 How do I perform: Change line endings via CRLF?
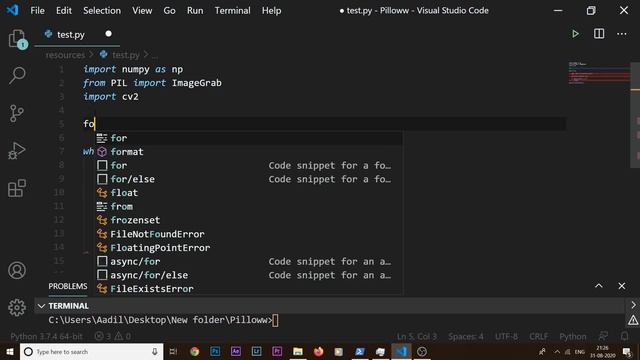tap(538, 336)
